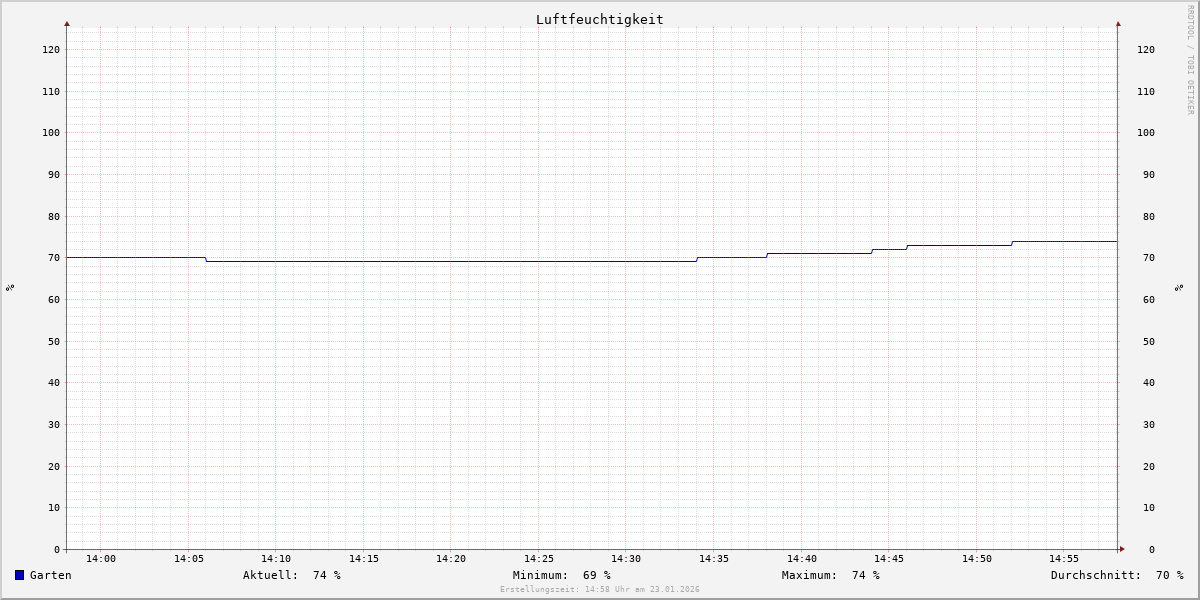
Task: Click the 14:35 time axis label
Action: coord(714,559)
